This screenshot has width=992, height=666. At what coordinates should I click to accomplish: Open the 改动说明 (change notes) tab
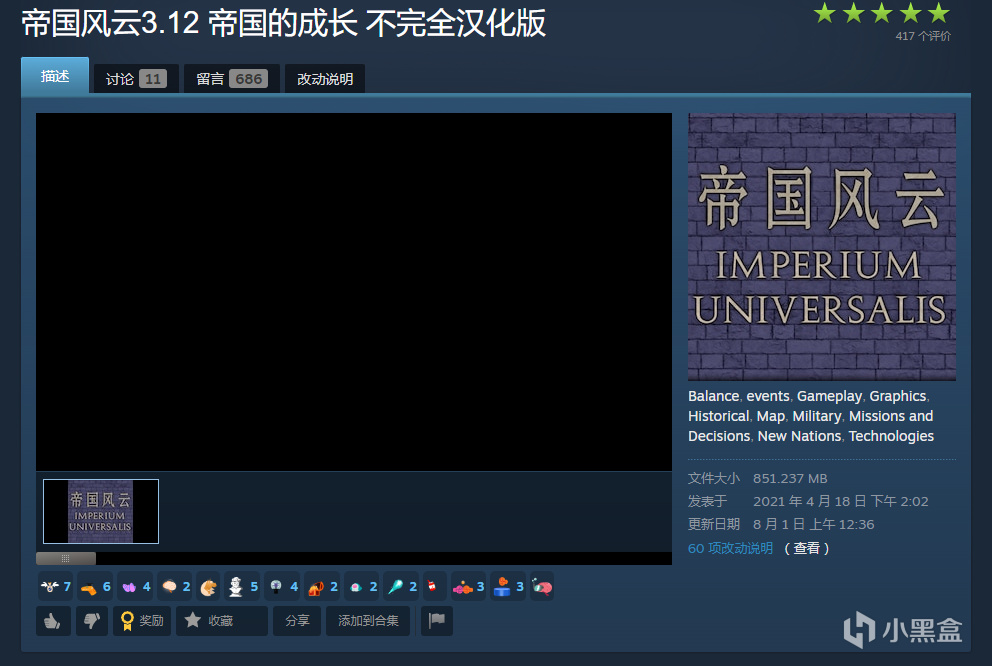(325, 79)
